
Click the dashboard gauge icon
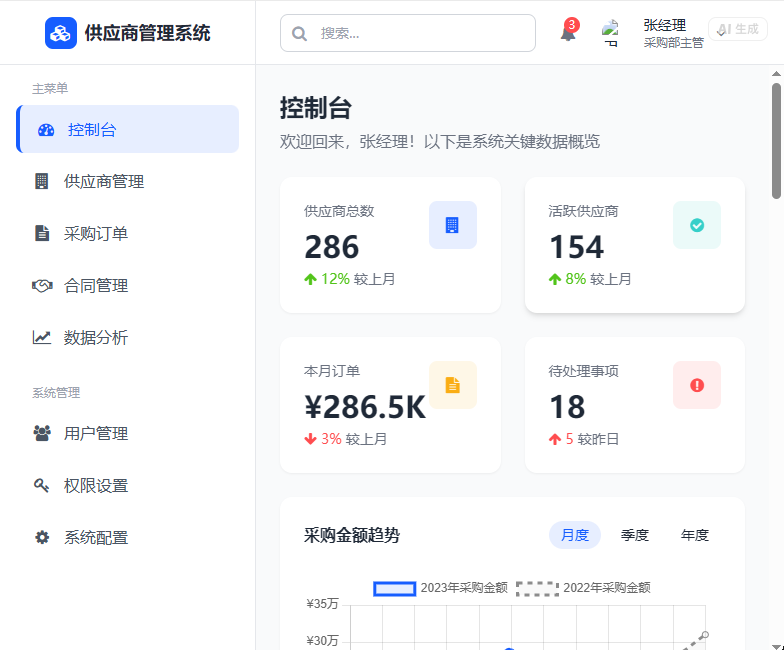point(46,130)
